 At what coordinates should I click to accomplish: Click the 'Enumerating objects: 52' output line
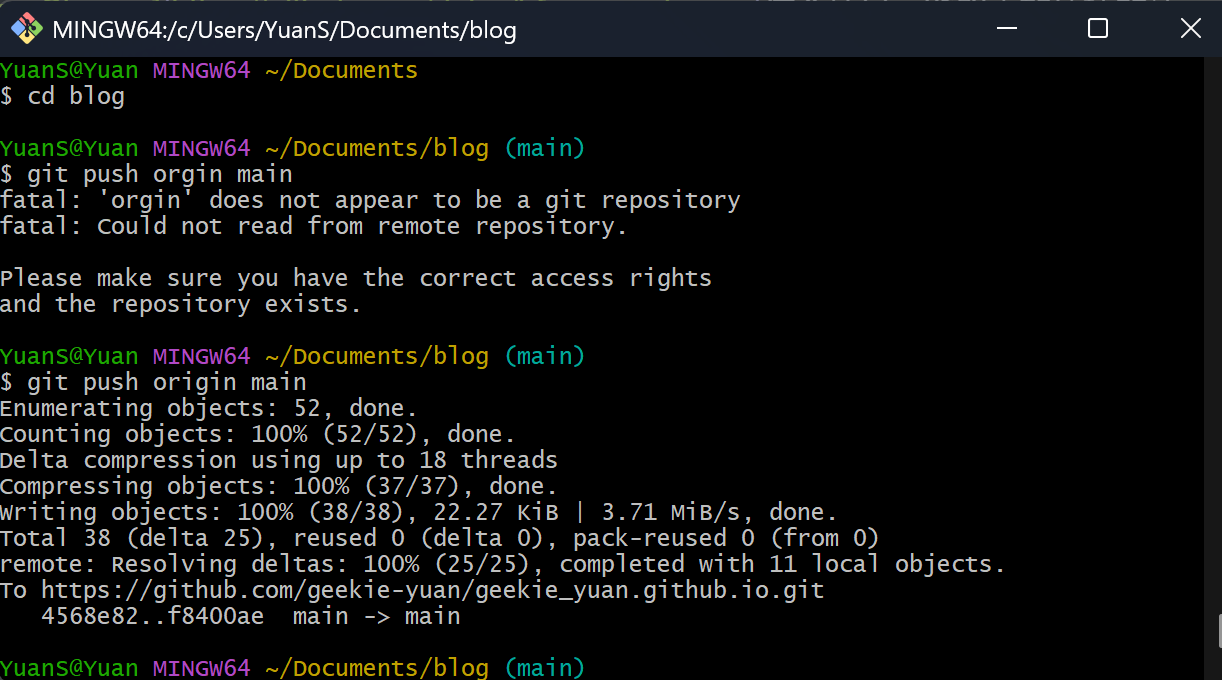point(208,409)
